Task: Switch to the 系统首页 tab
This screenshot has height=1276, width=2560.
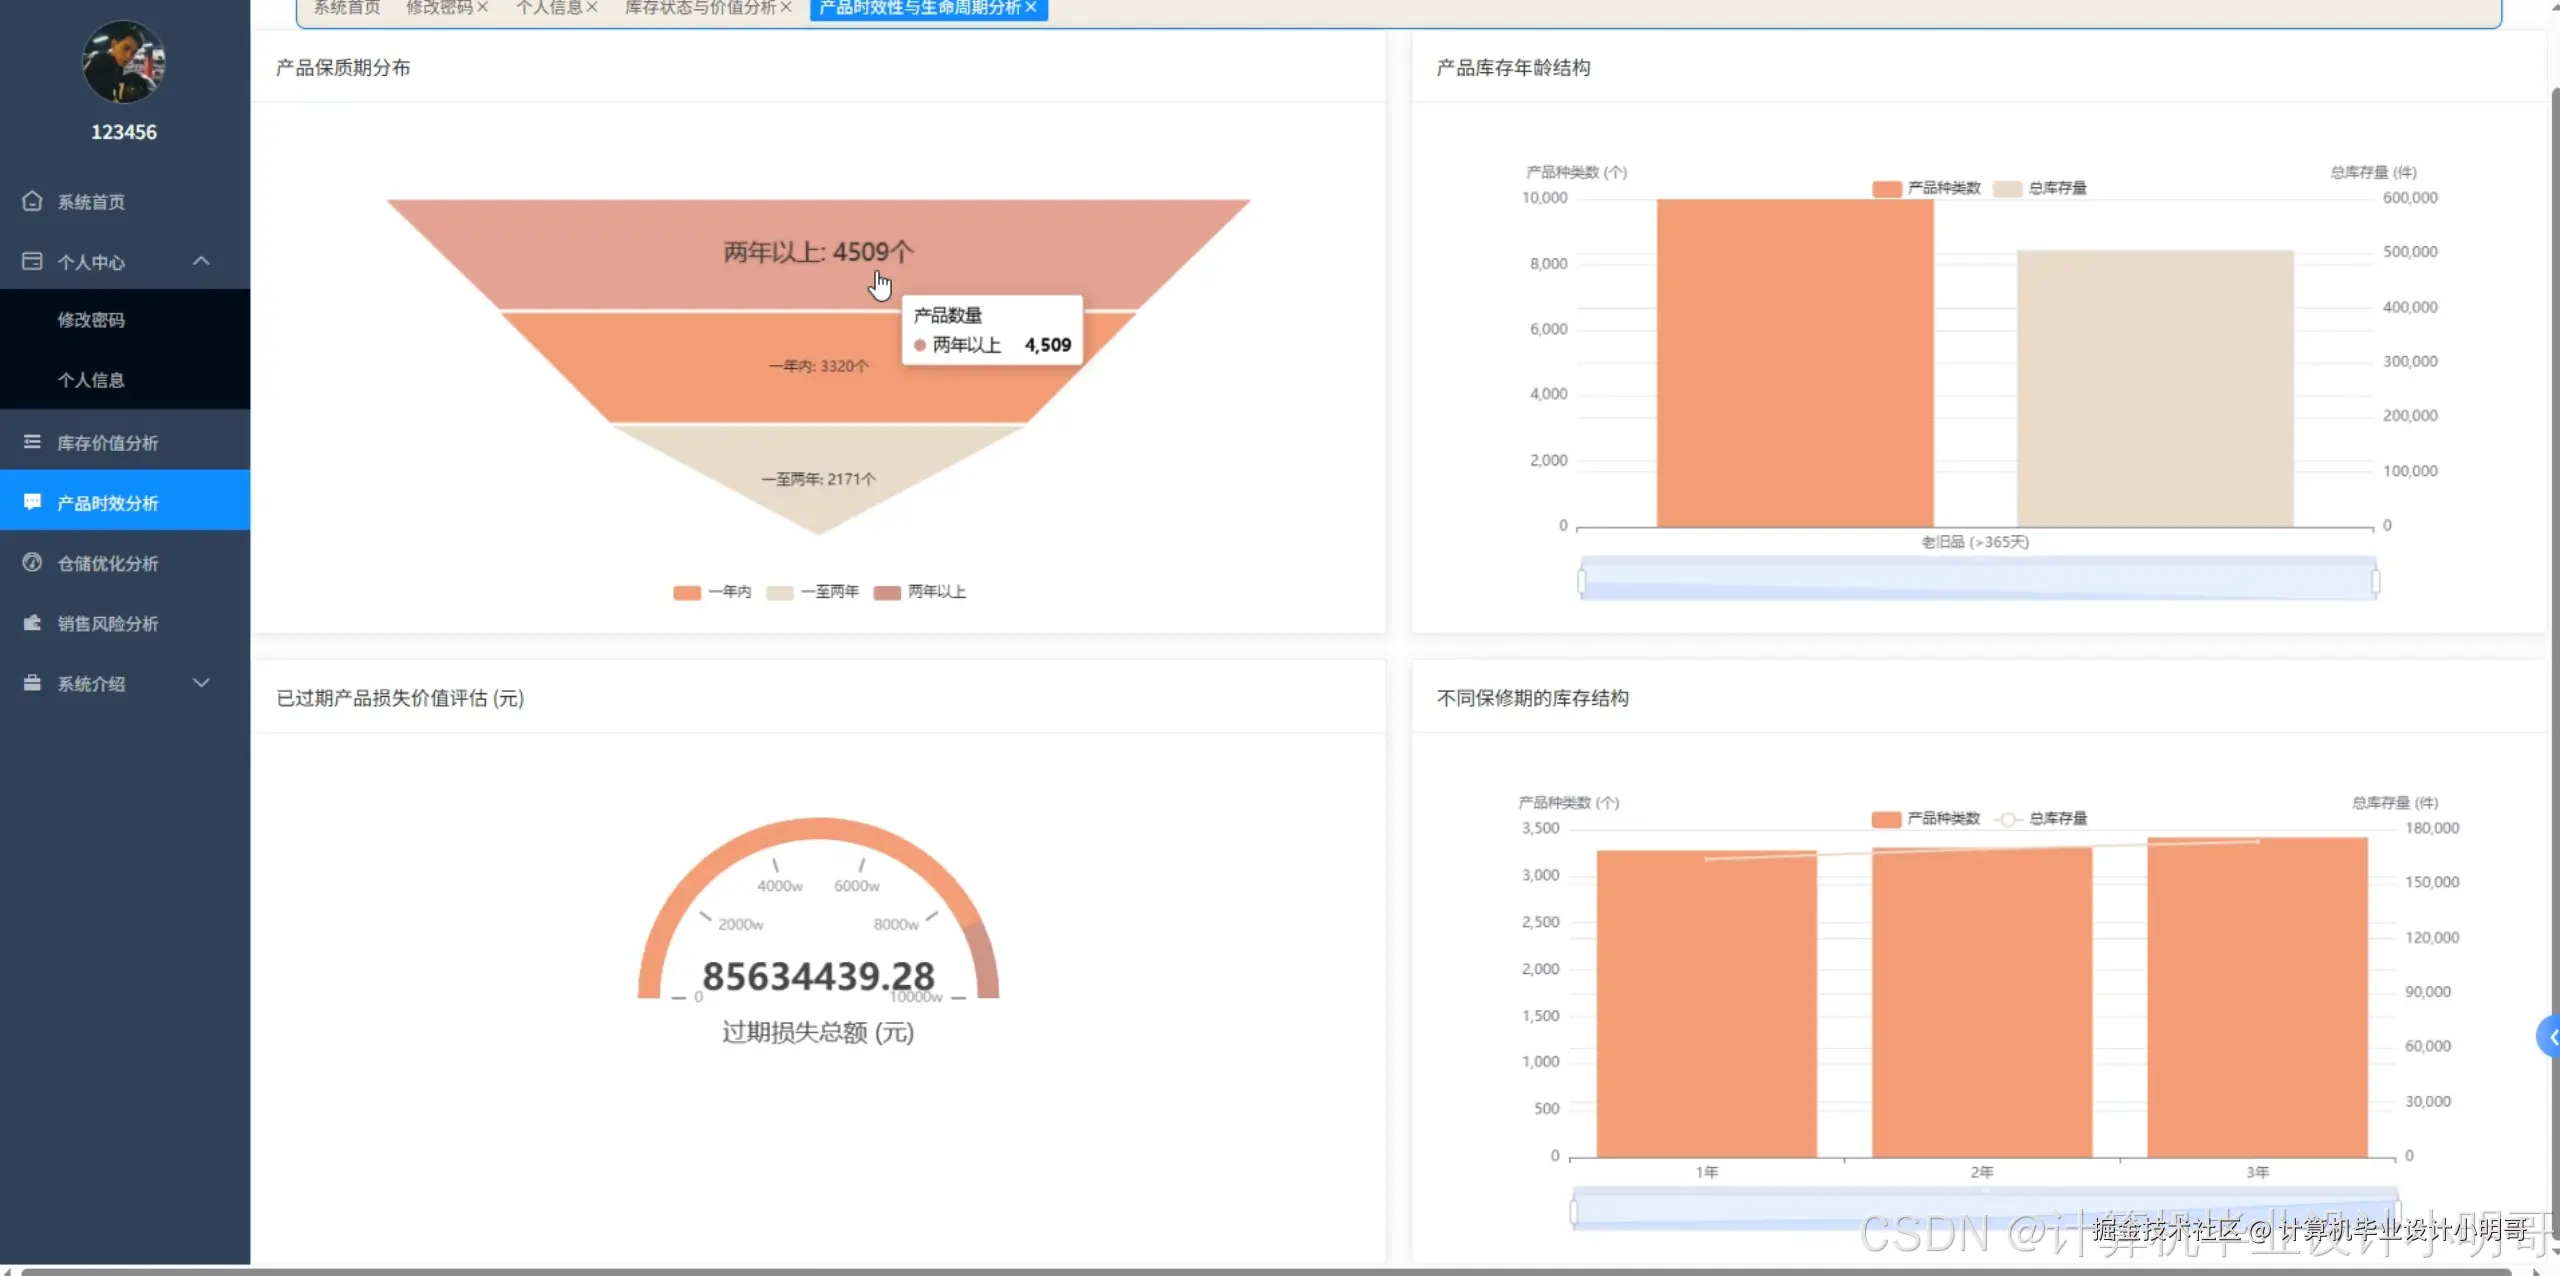Action: tap(347, 8)
